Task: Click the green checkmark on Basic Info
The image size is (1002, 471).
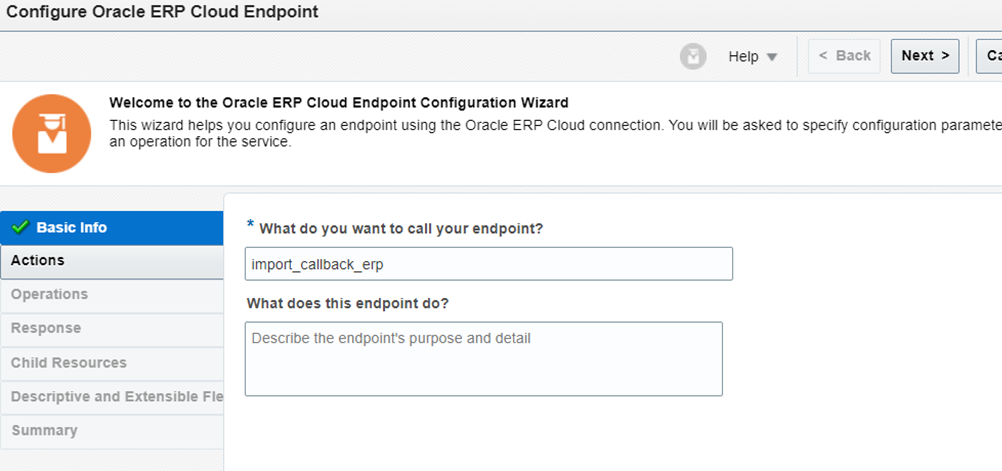Action: click(x=20, y=227)
